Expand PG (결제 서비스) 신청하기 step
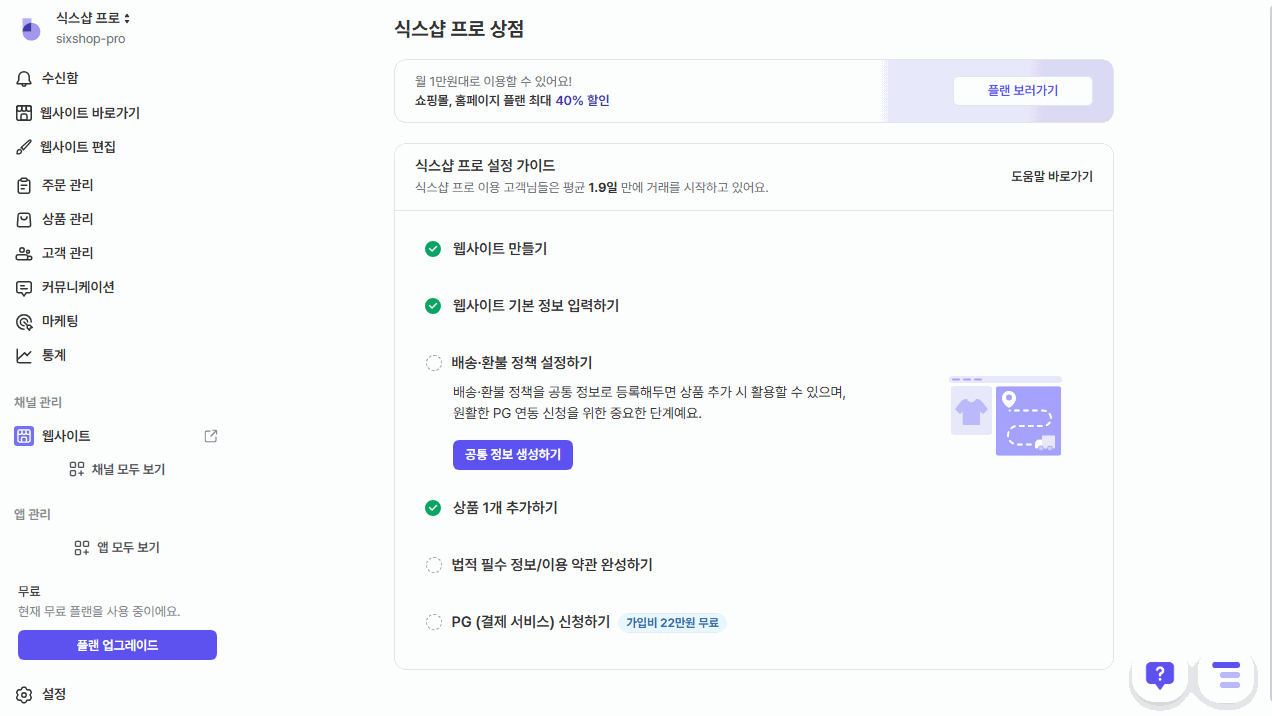 [531, 622]
